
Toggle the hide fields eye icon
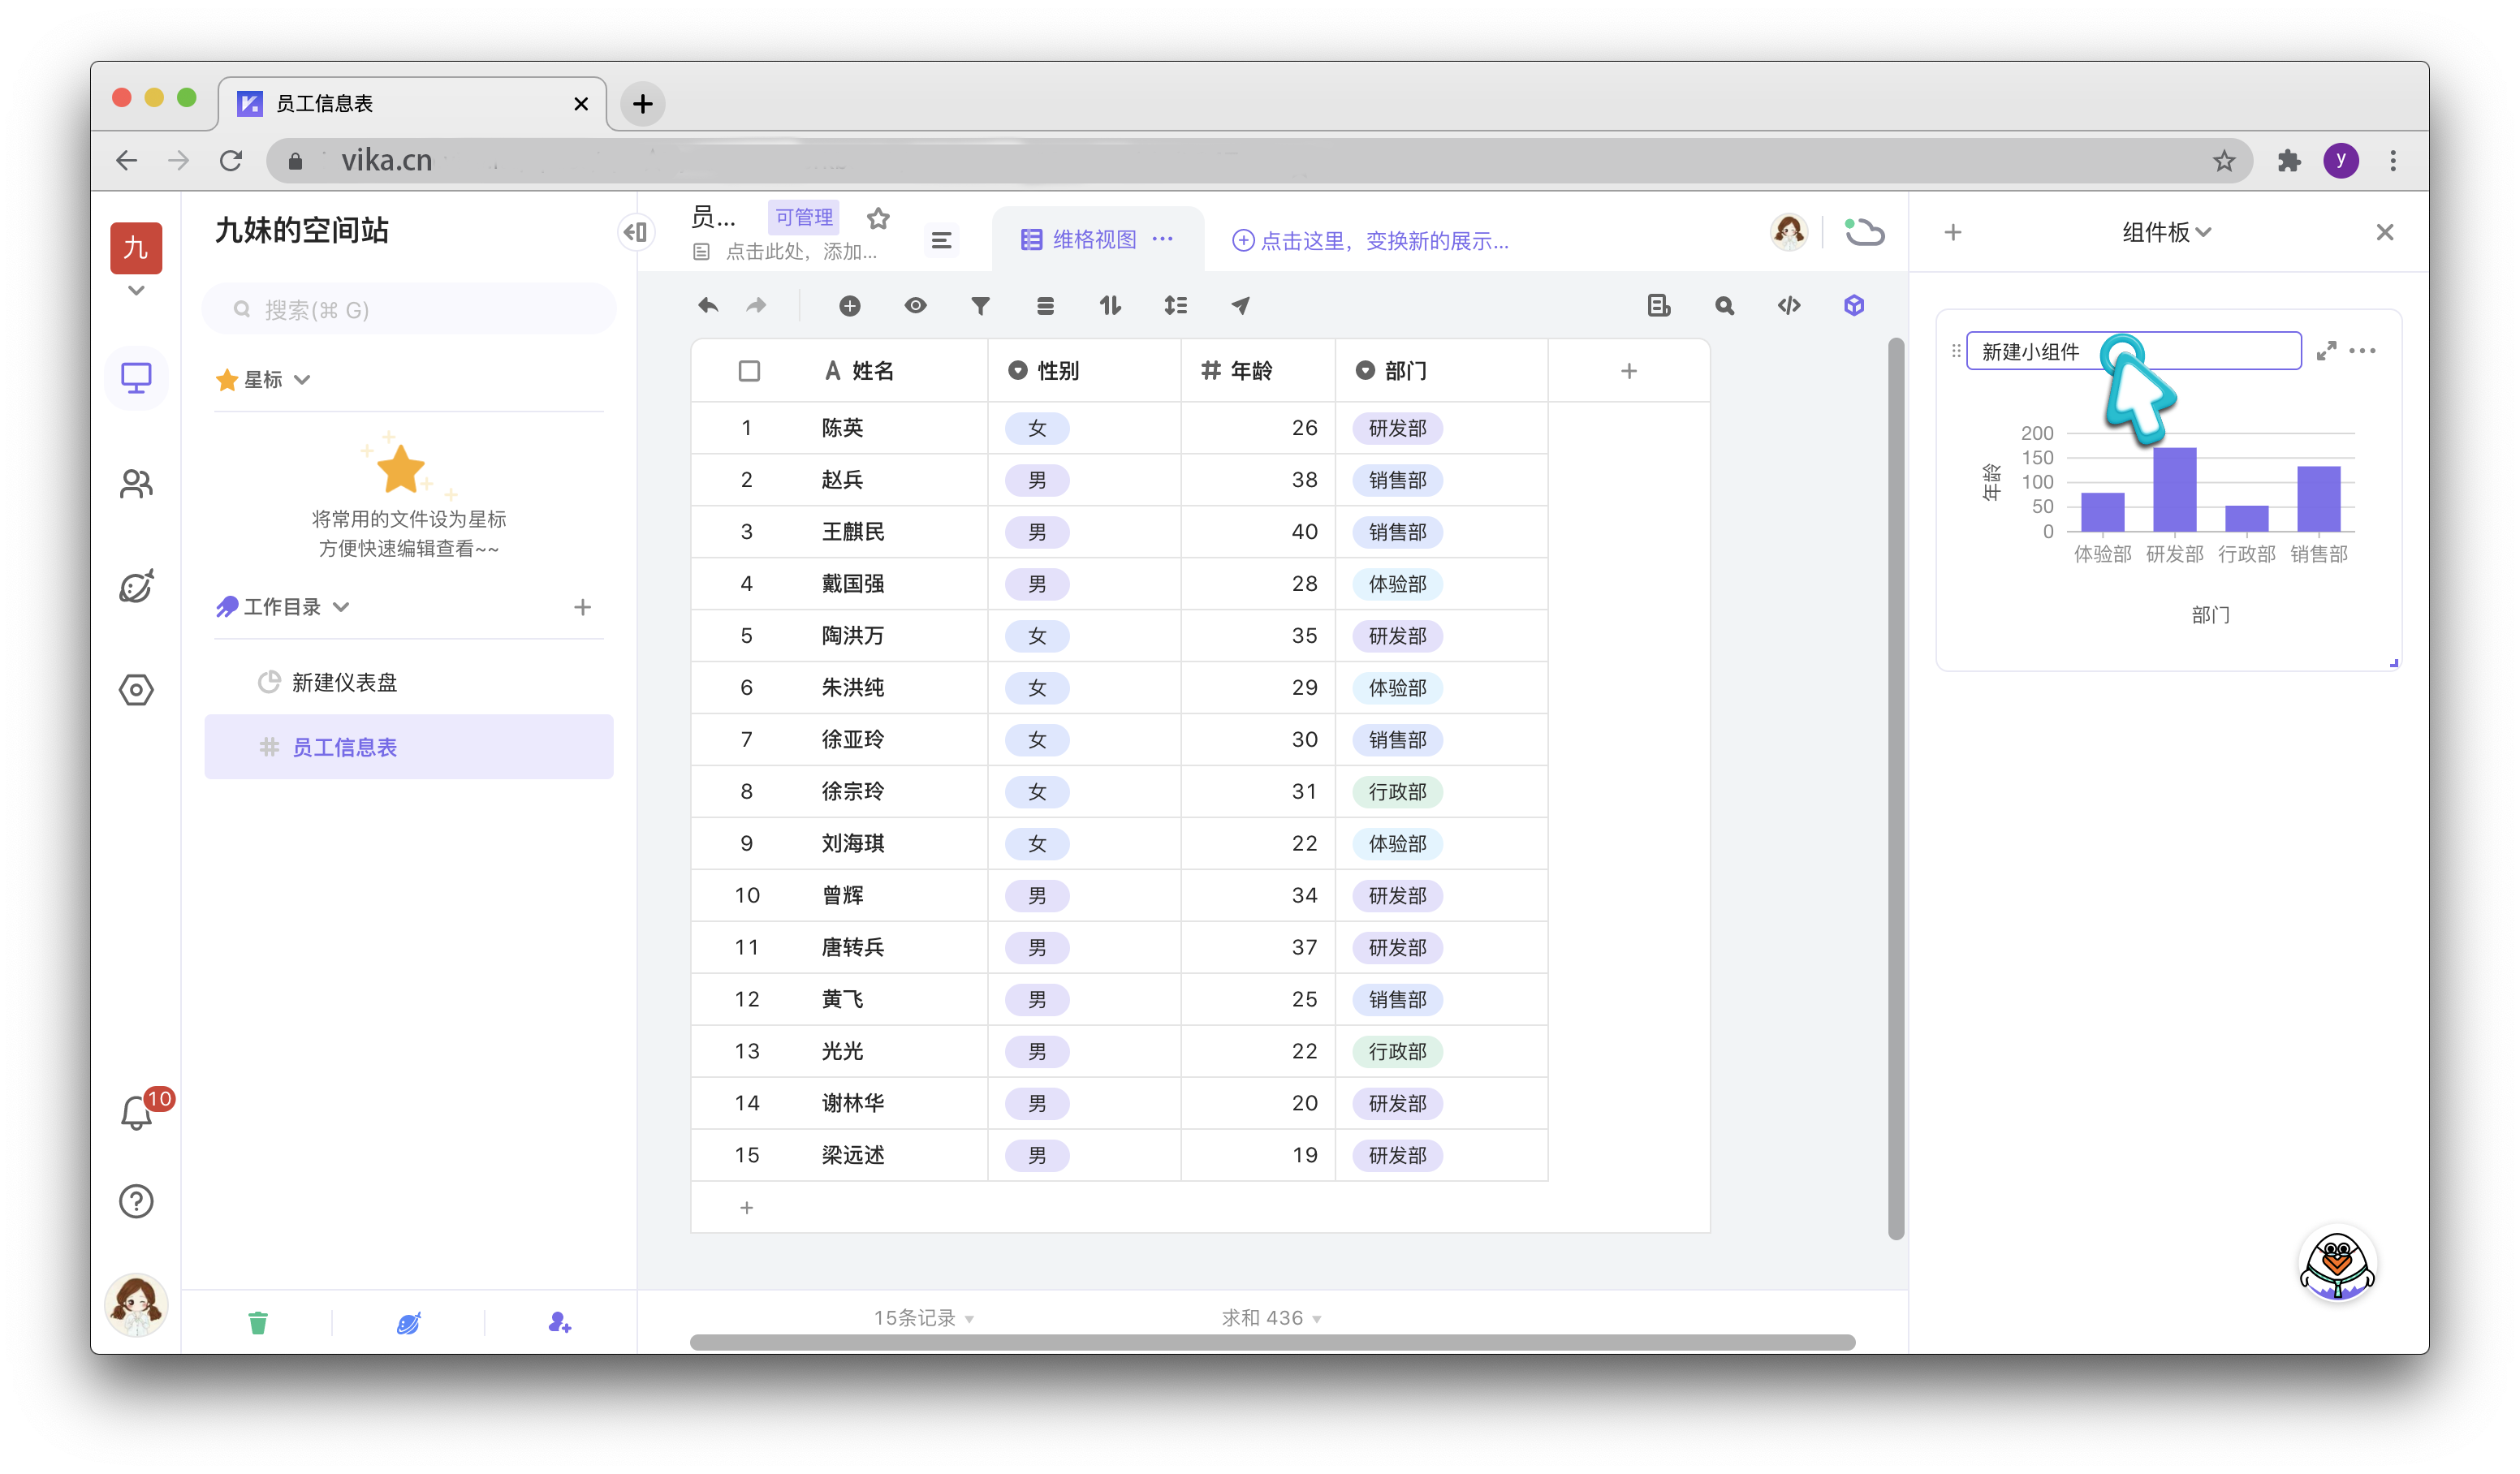click(915, 306)
